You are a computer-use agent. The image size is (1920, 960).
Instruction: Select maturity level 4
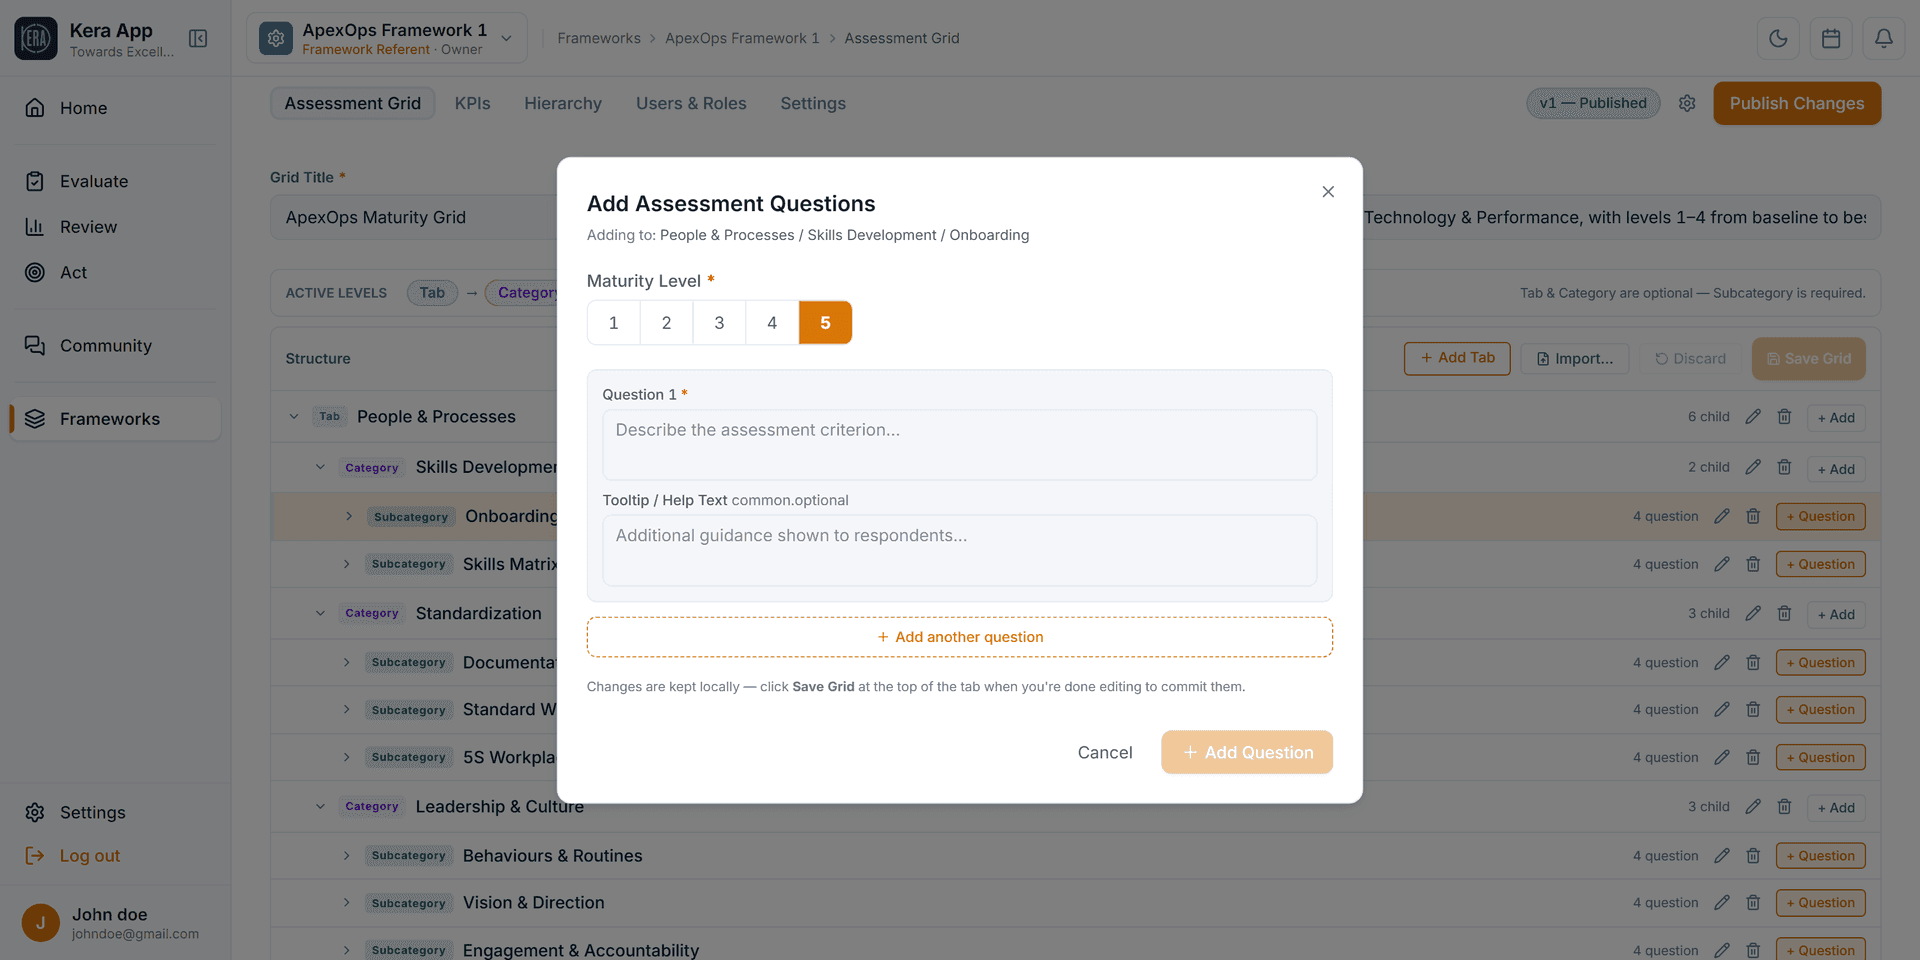(x=772, y=323)
